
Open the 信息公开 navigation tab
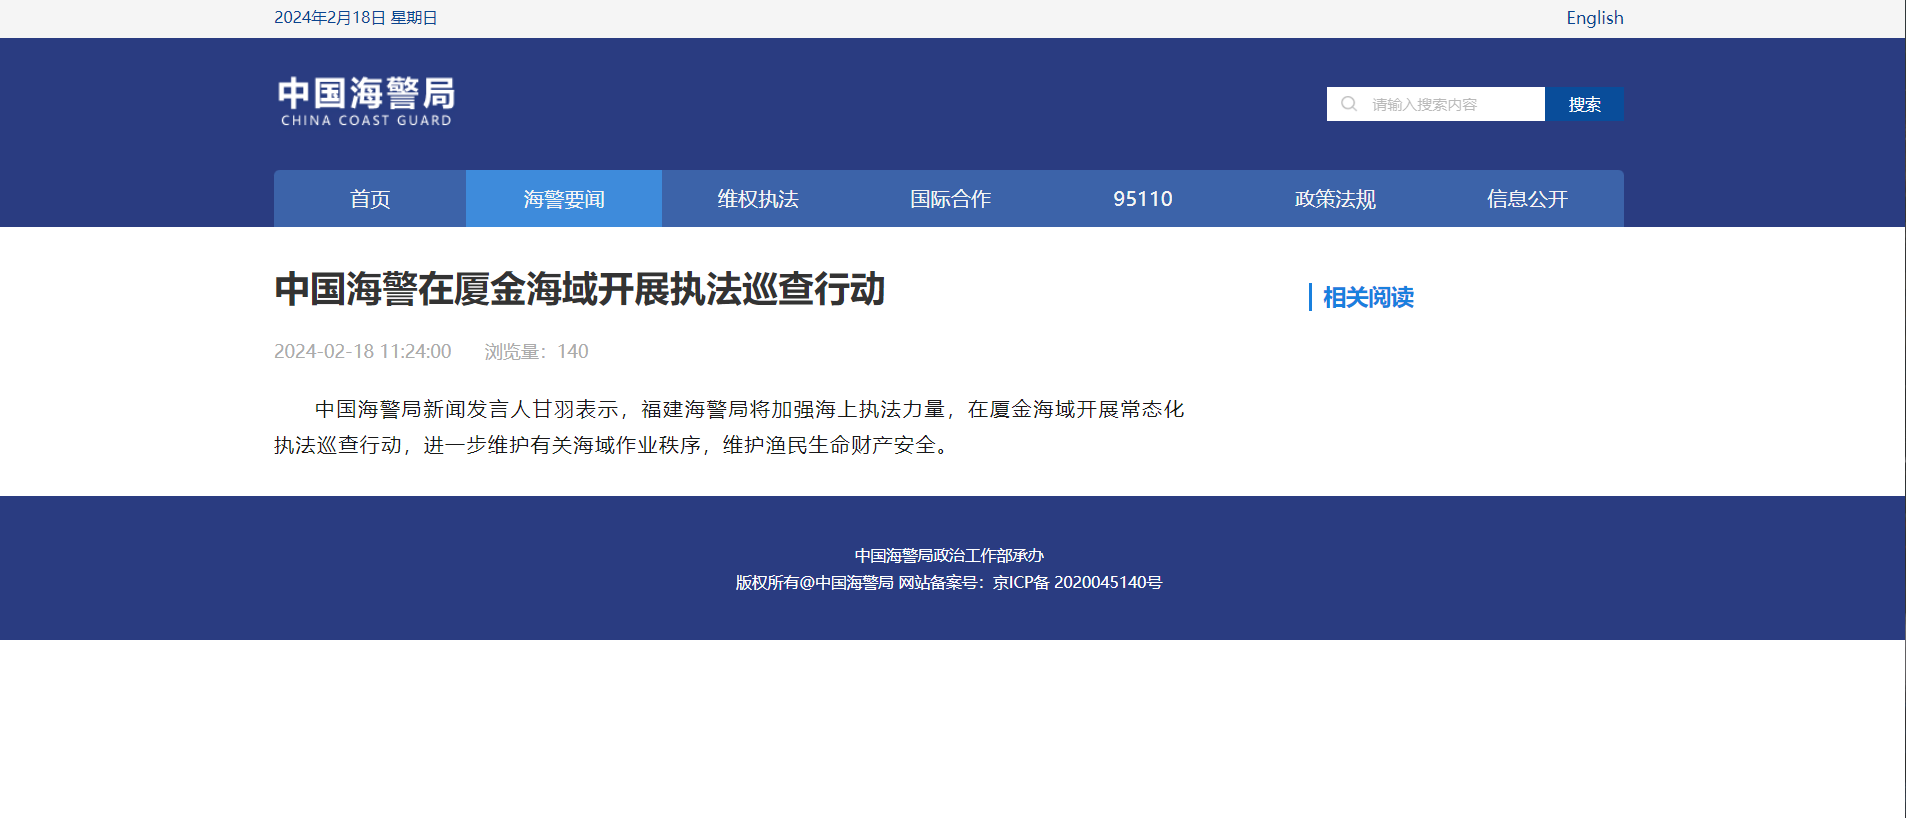1527,199
